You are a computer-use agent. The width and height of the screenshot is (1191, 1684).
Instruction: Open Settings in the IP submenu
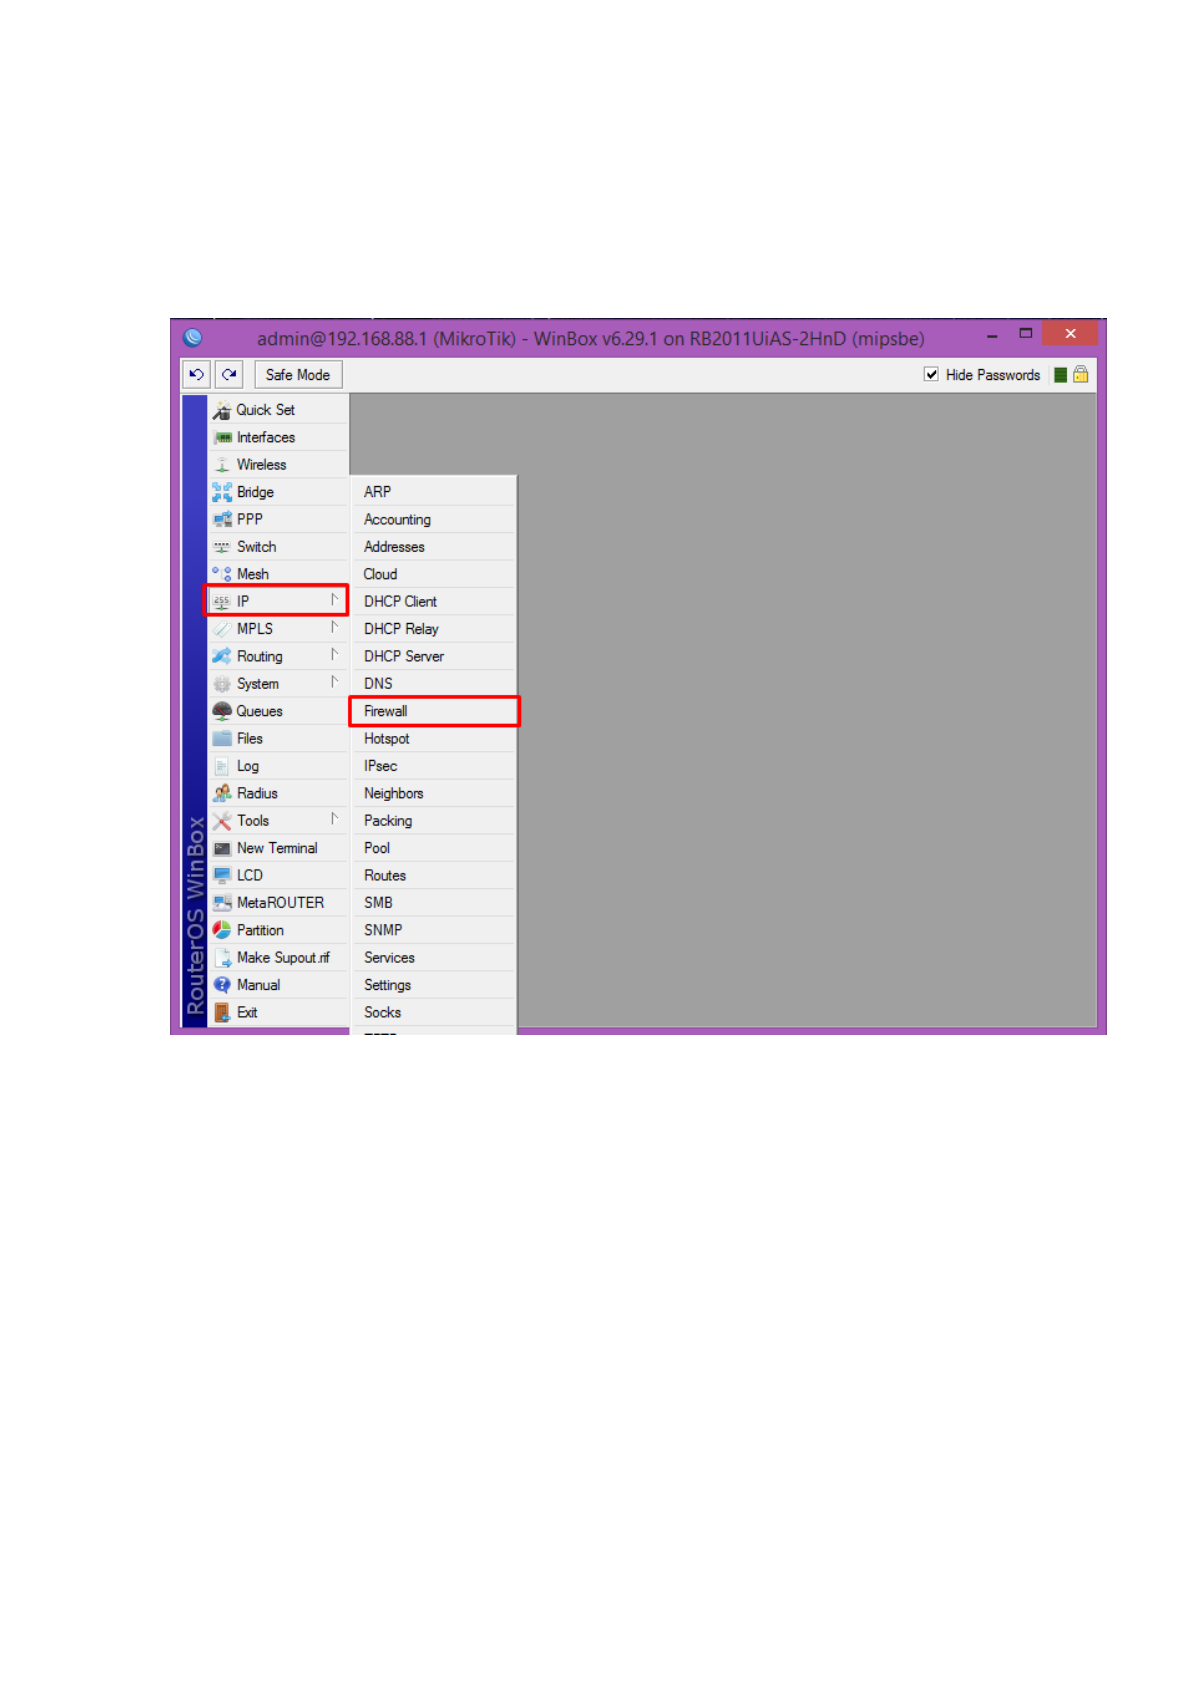tap(434, 985)
